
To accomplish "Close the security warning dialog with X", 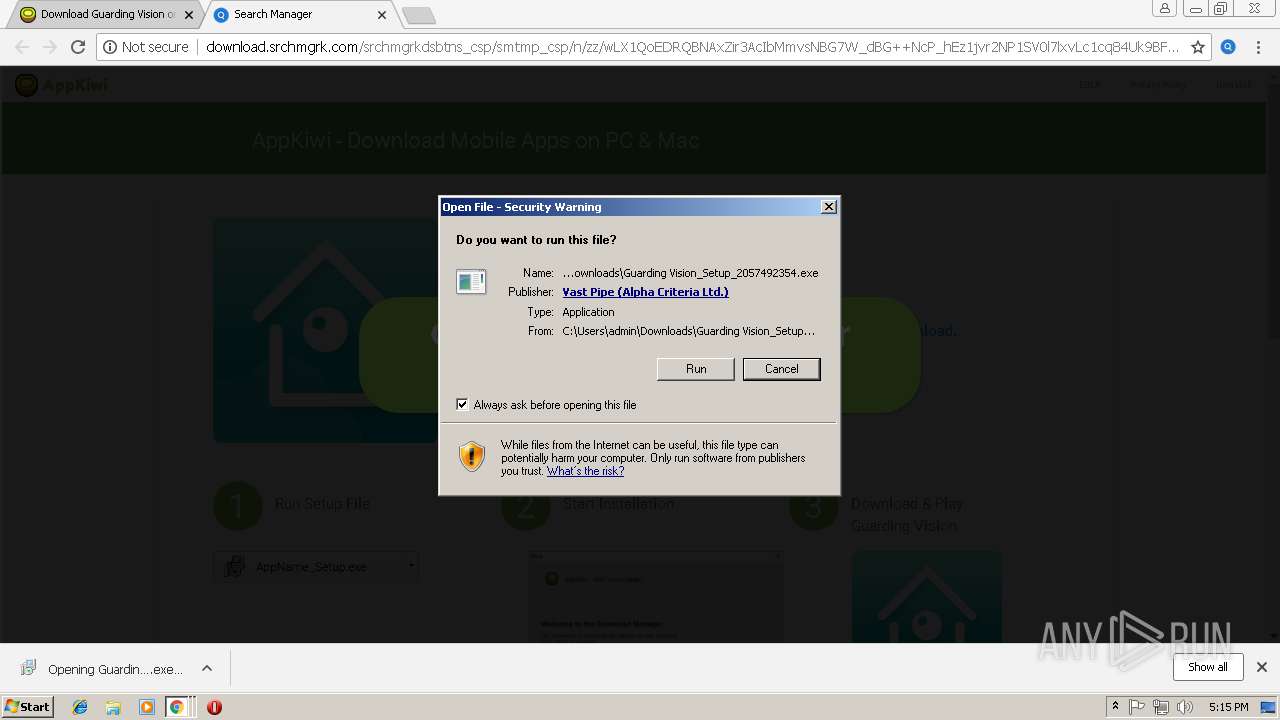I will pos(828,207).
